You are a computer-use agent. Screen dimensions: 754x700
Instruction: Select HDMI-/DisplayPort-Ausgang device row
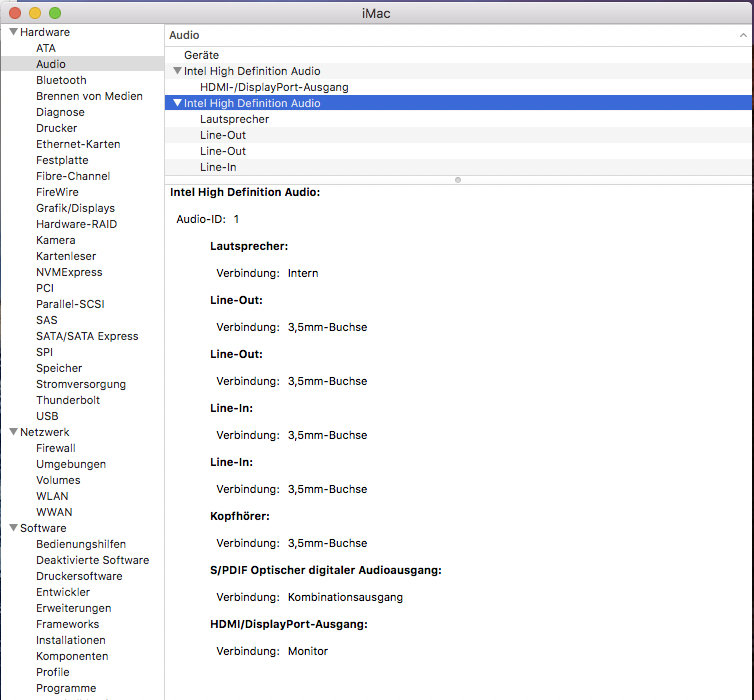pyautogui.click(x=458, y=87)
